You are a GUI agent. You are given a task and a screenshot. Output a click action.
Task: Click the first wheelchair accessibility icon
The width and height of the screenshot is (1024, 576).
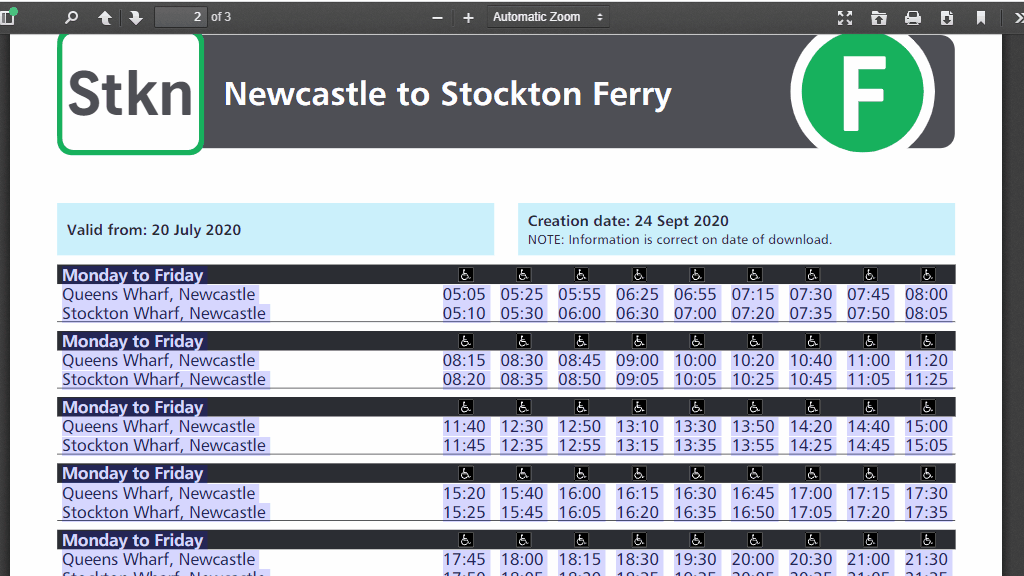pos(465,275)
